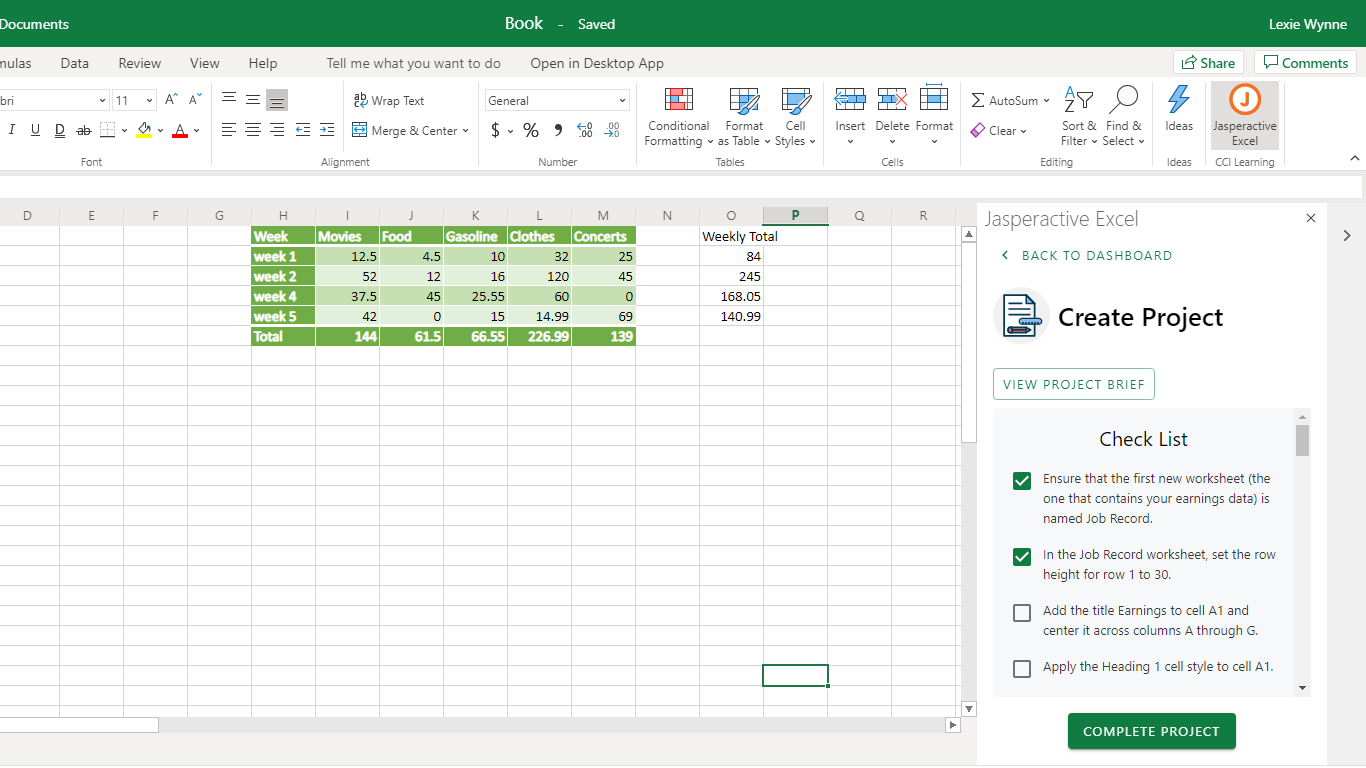Open the font size dropdown
This screenshot has width=1366, height=768.
pos(150,101)
